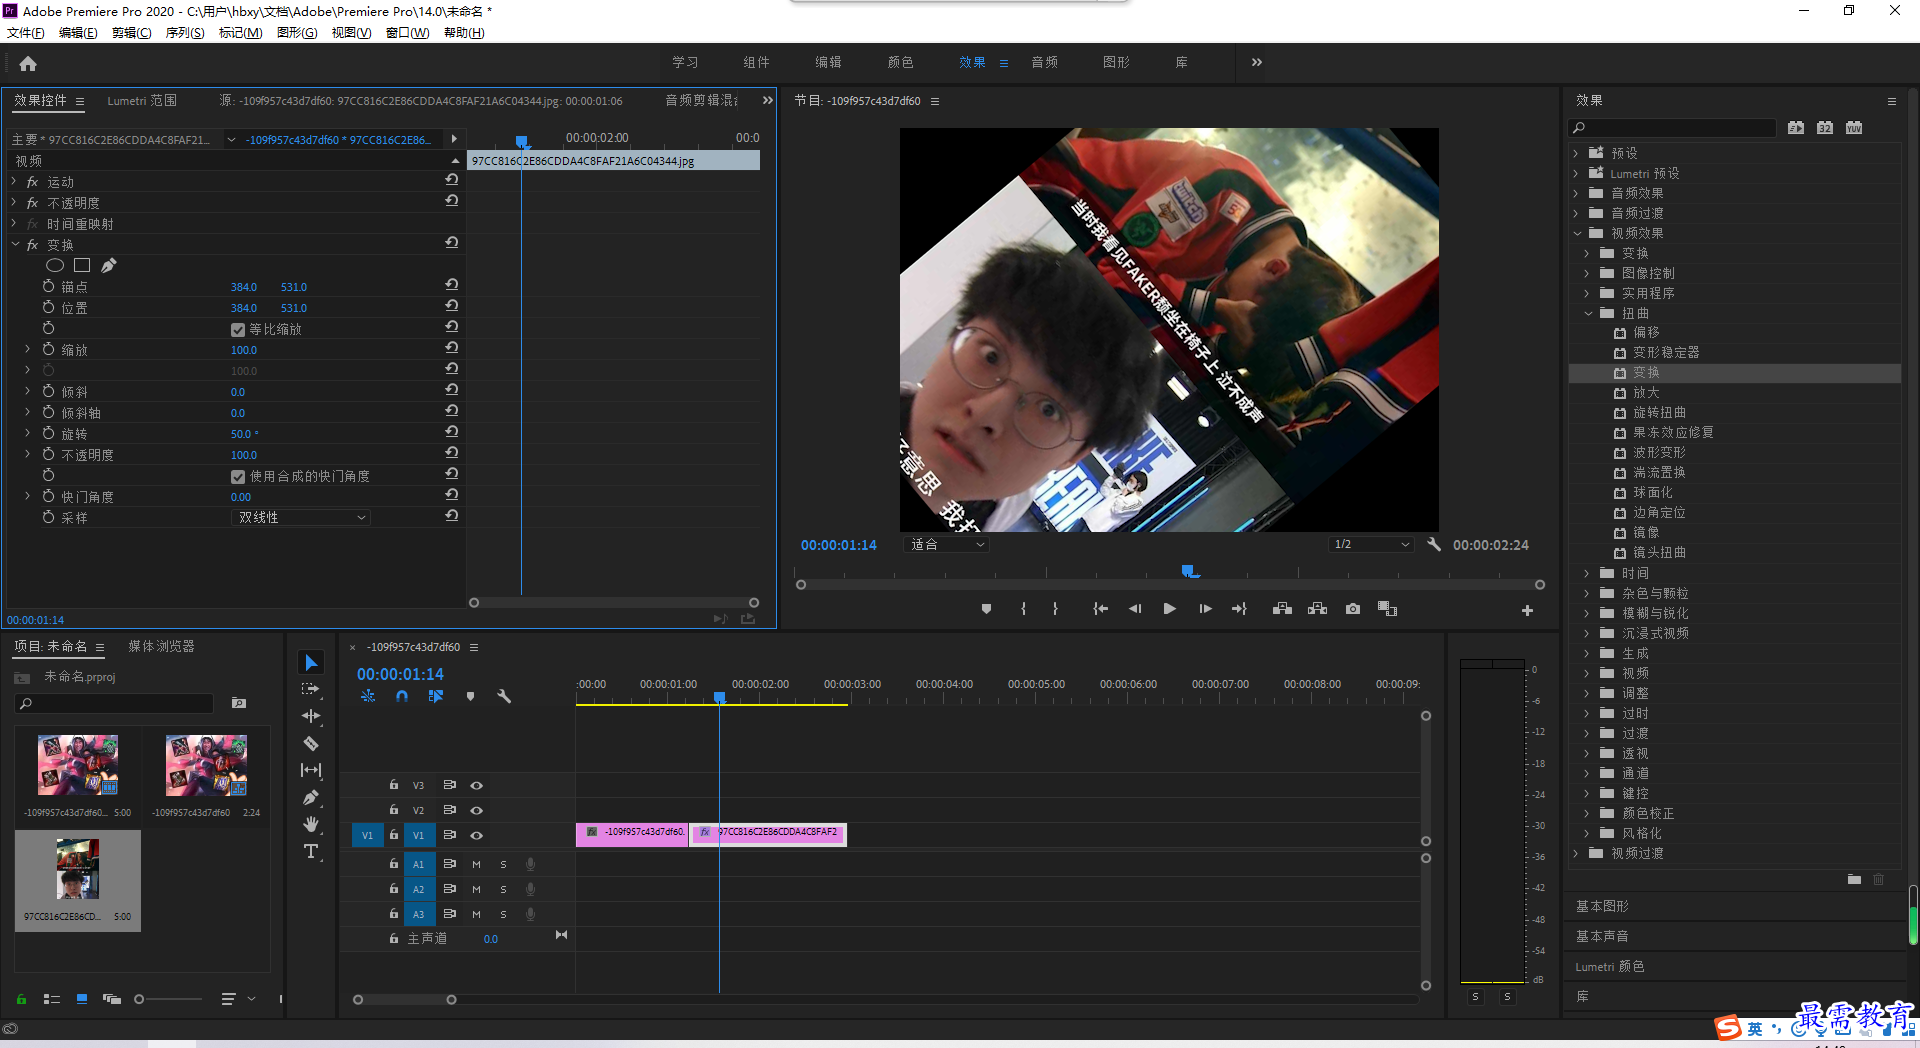Toggle snap in timeline magnet icon

click(x=402, y=696)
